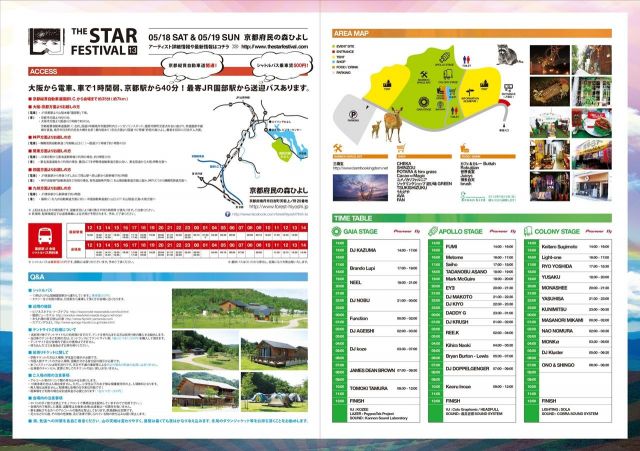Click the circled P parking icon on the map
This screenshot has height=451, width=640.
point(353,115)
